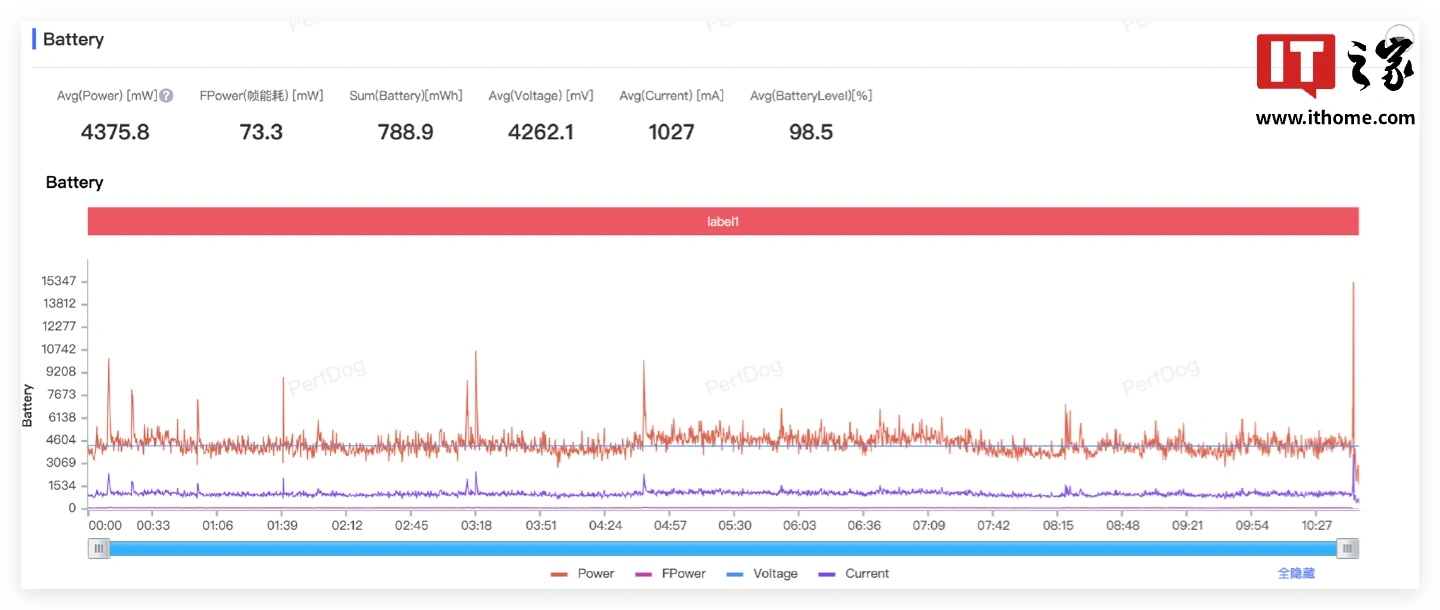Click the Sum(Battery) value 788.9

pos(405,132)
